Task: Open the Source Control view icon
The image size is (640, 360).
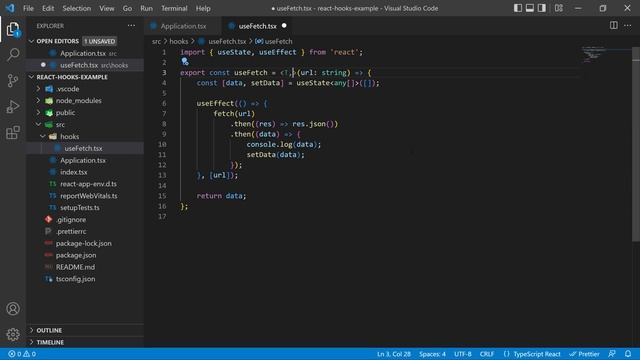Action: tap(13, 80)
